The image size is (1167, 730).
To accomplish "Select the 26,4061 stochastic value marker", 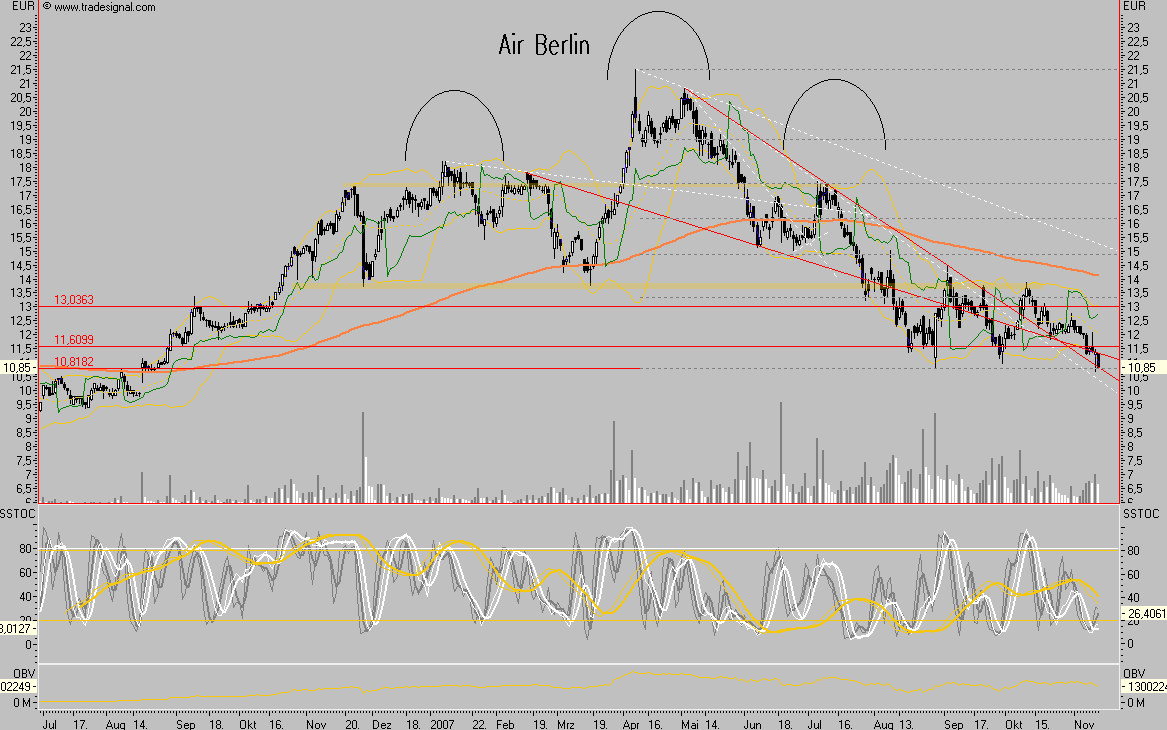I will (1145, 611).
